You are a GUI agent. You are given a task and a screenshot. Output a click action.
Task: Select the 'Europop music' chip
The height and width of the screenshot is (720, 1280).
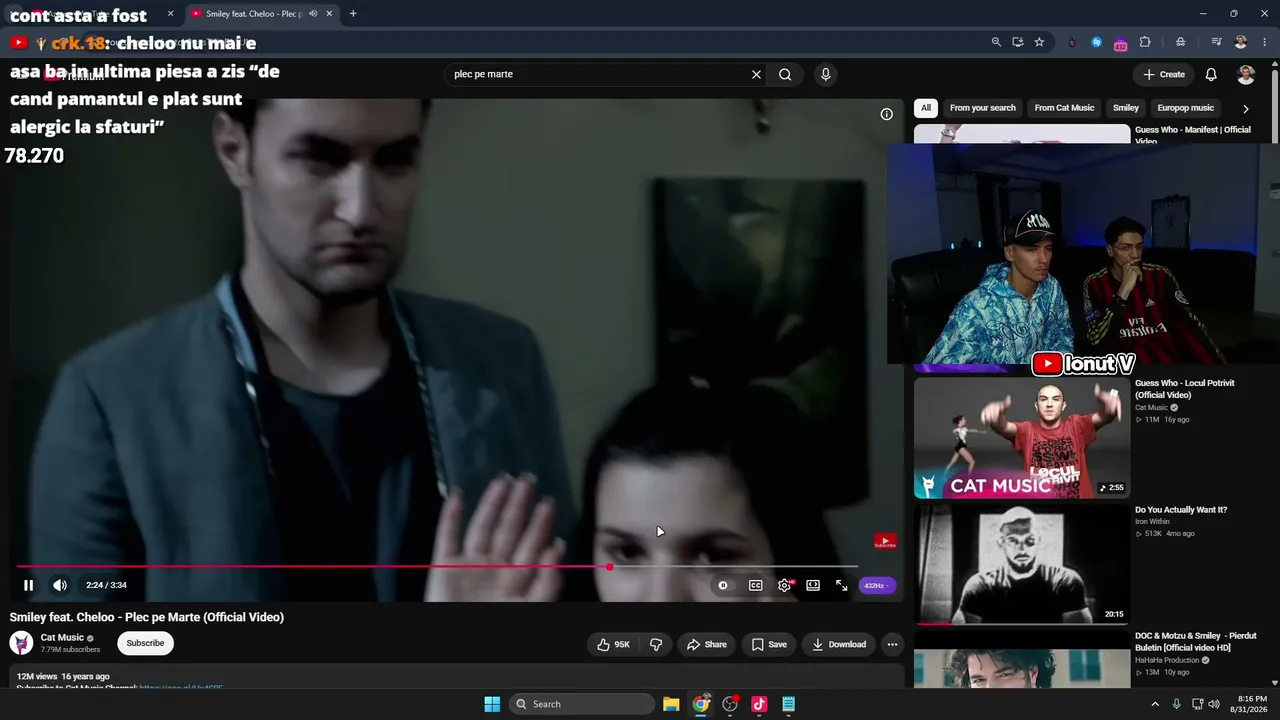[1186, 108]
